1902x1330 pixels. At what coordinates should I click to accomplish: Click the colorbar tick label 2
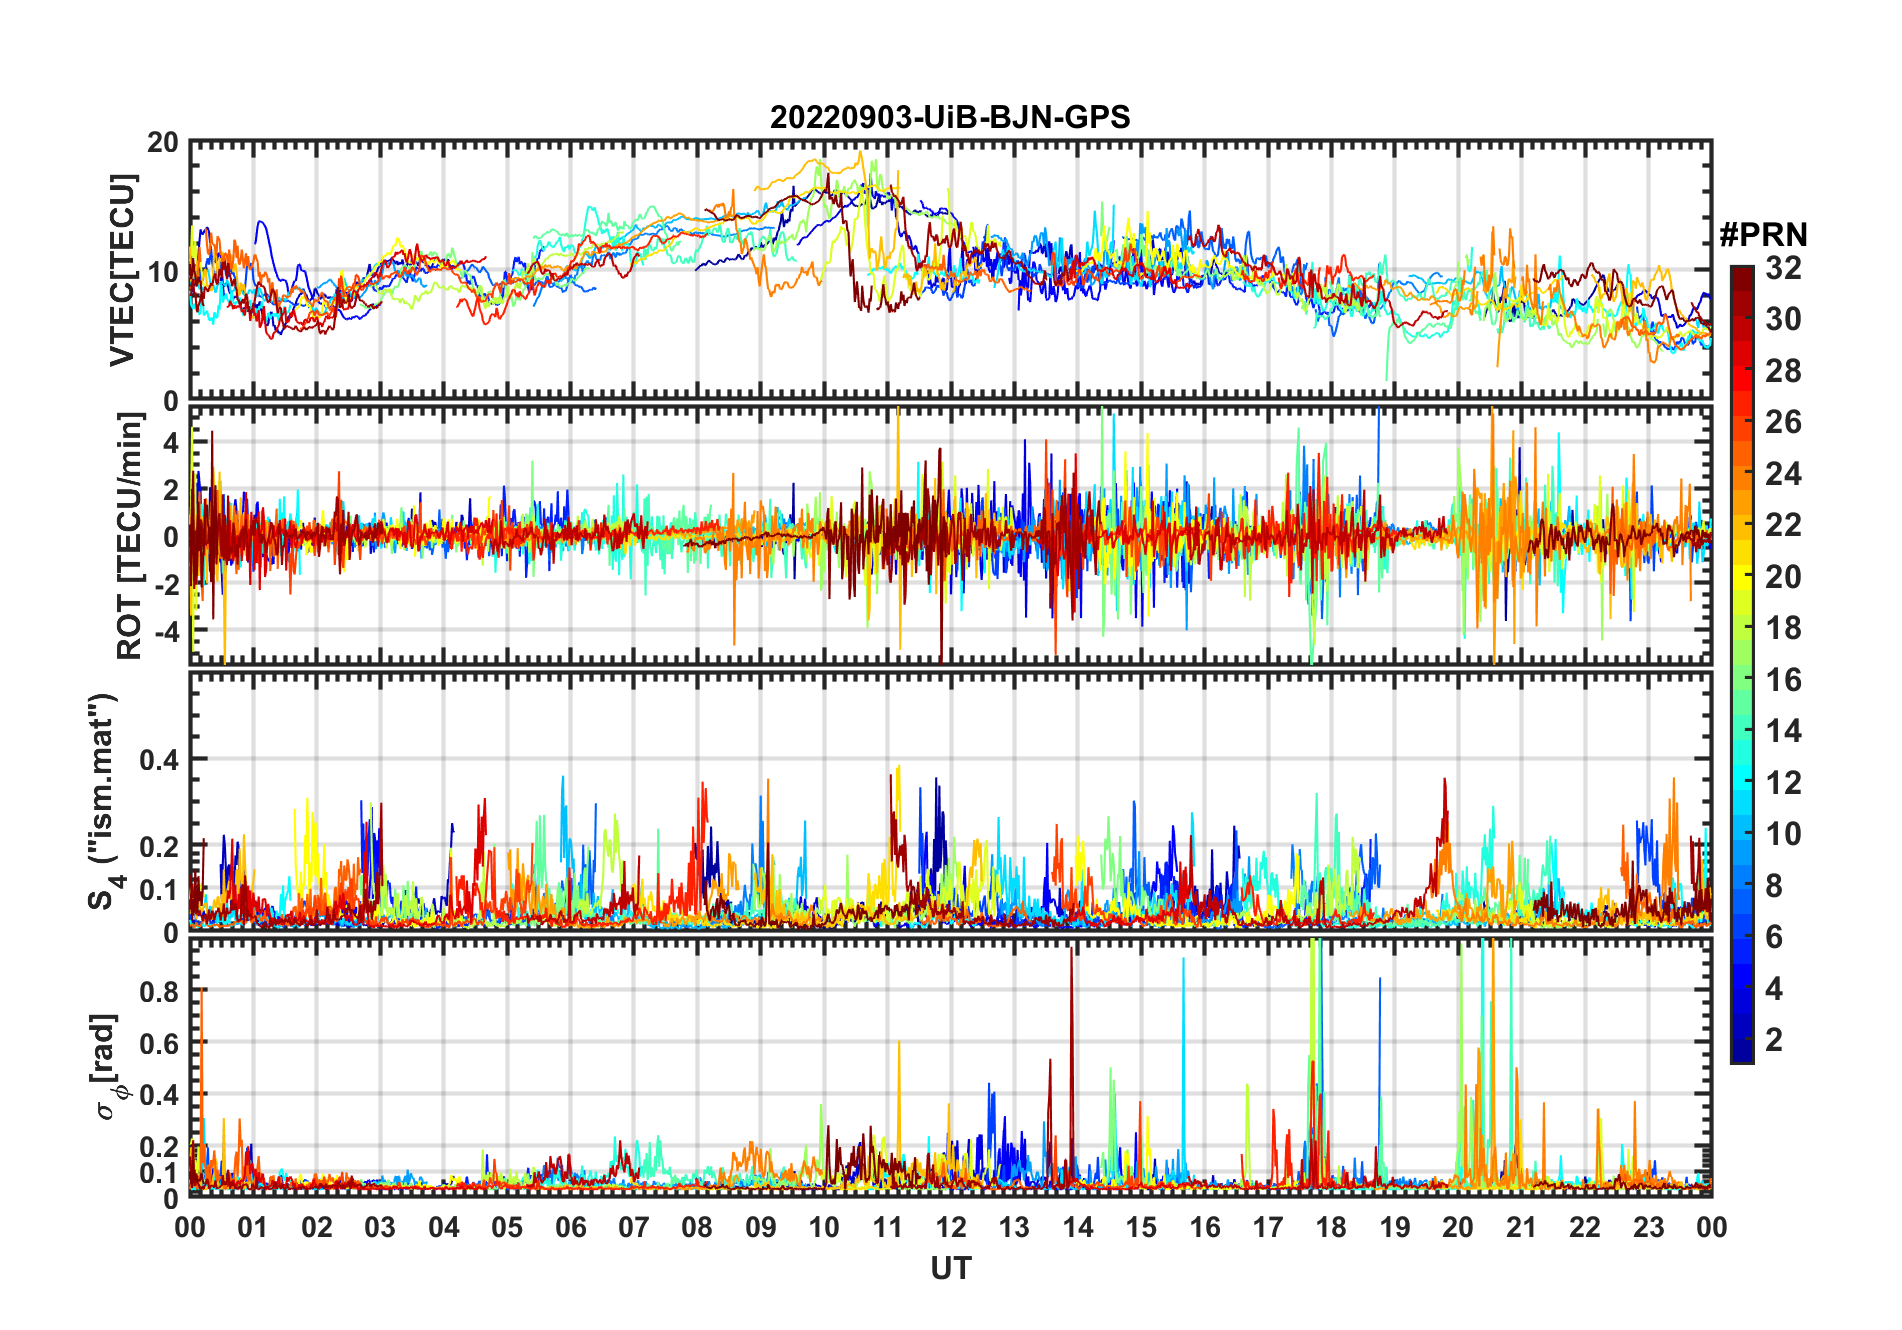click(x=1774, y=1040)
